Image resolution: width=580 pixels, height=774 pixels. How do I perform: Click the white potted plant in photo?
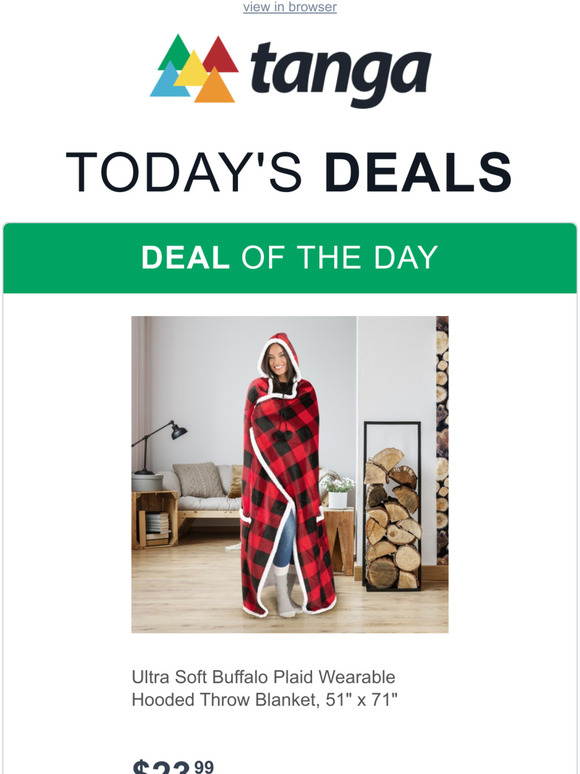[338, 492]
